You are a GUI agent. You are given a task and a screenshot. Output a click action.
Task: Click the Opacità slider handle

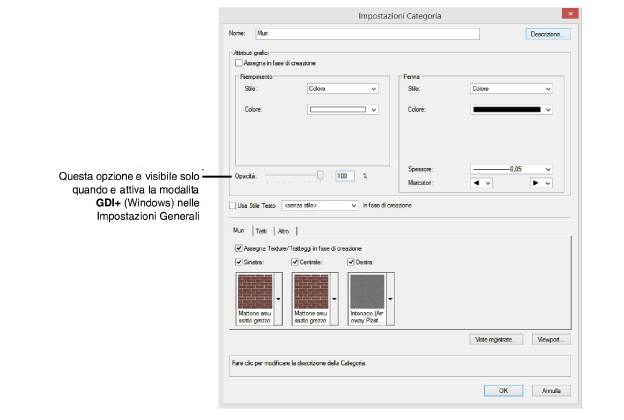coord(320,176)
